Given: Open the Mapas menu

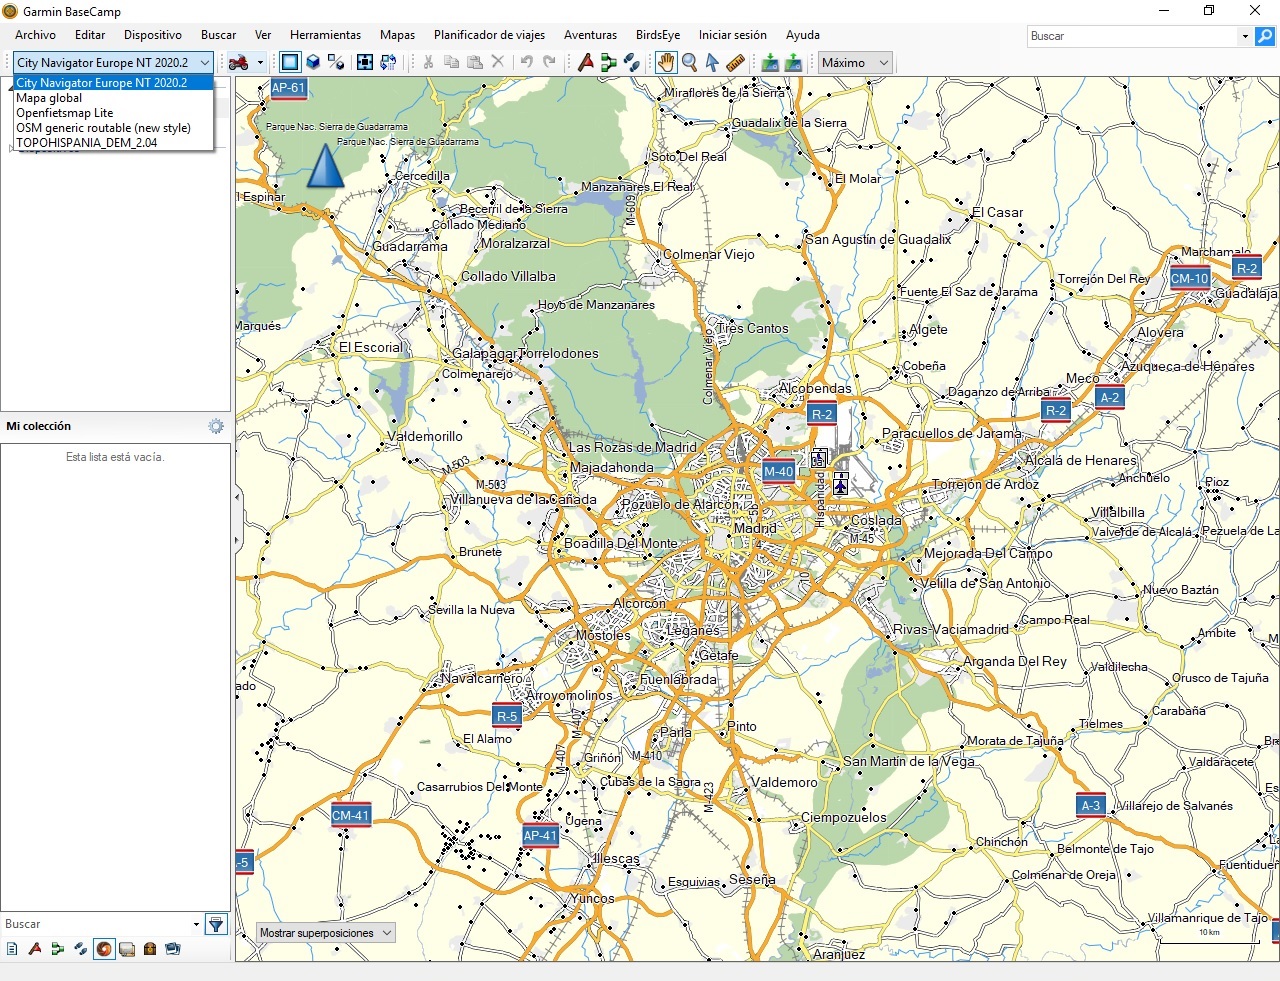Looking at the screenshot, I should pyautogui.click(x=397, y=35).
